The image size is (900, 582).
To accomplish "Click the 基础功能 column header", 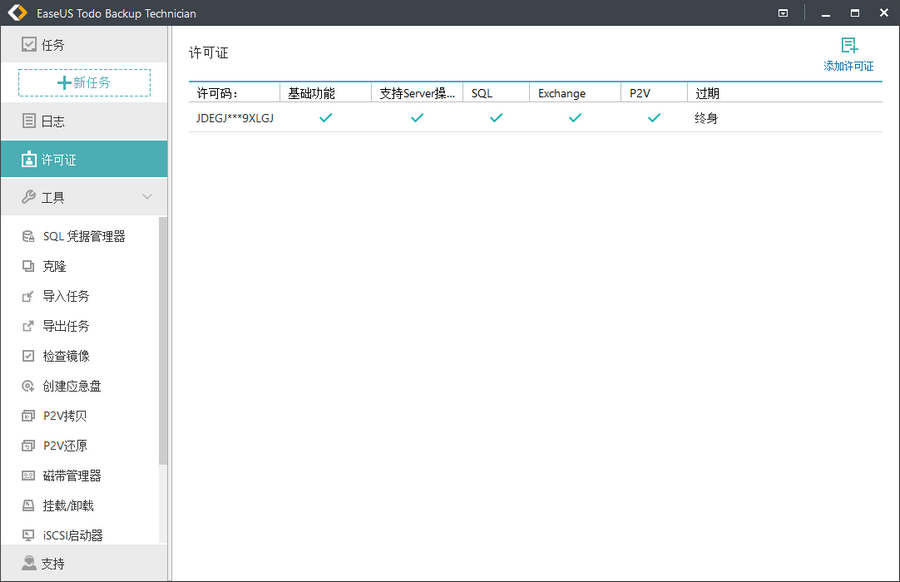I will tap(325, 93).
